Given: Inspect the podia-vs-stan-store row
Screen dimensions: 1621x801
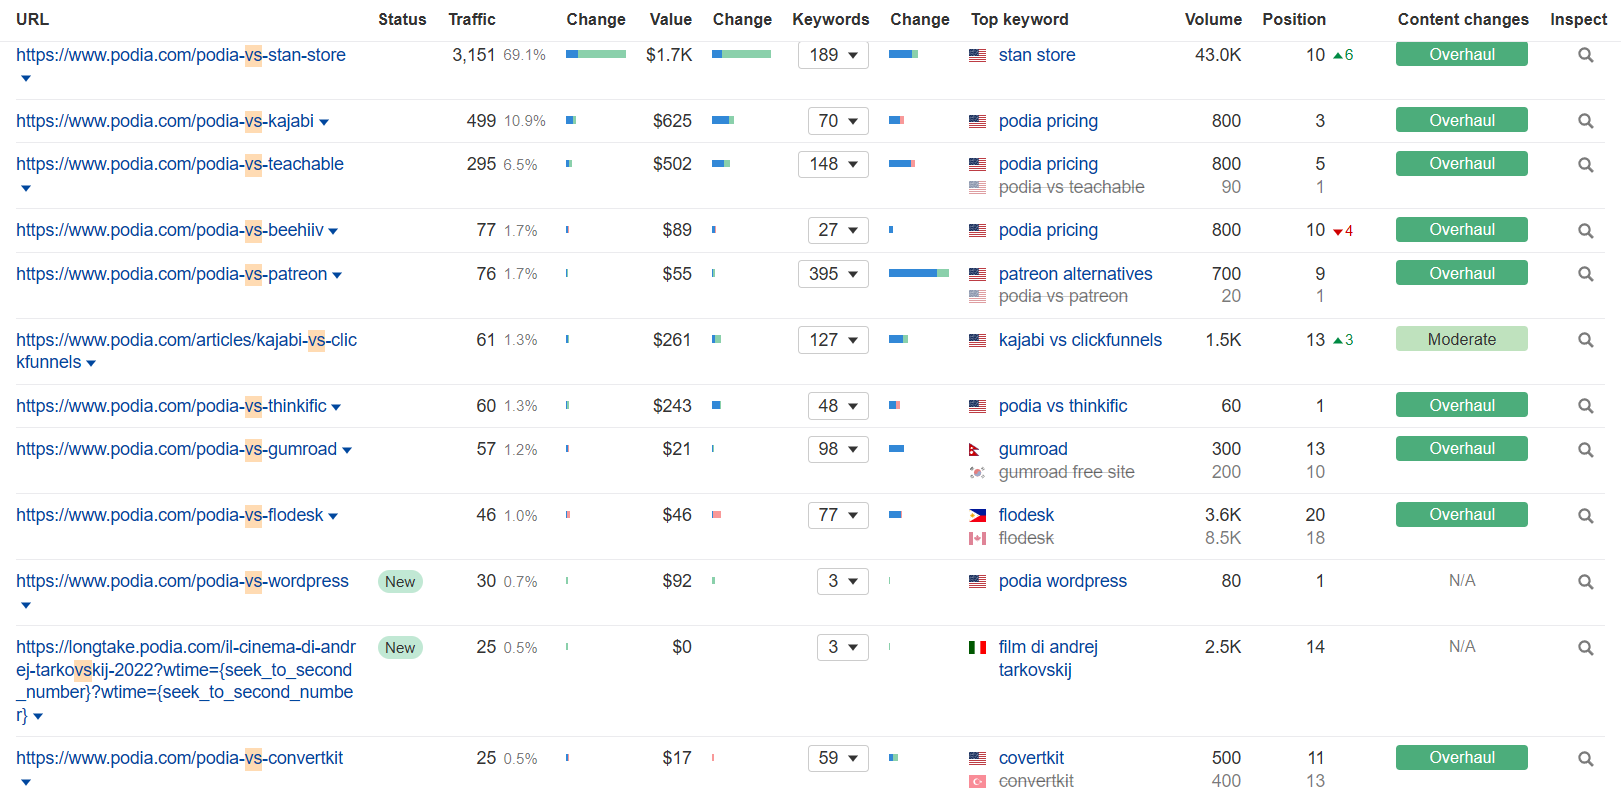Looking at the screenshot, I should 1585,55.
